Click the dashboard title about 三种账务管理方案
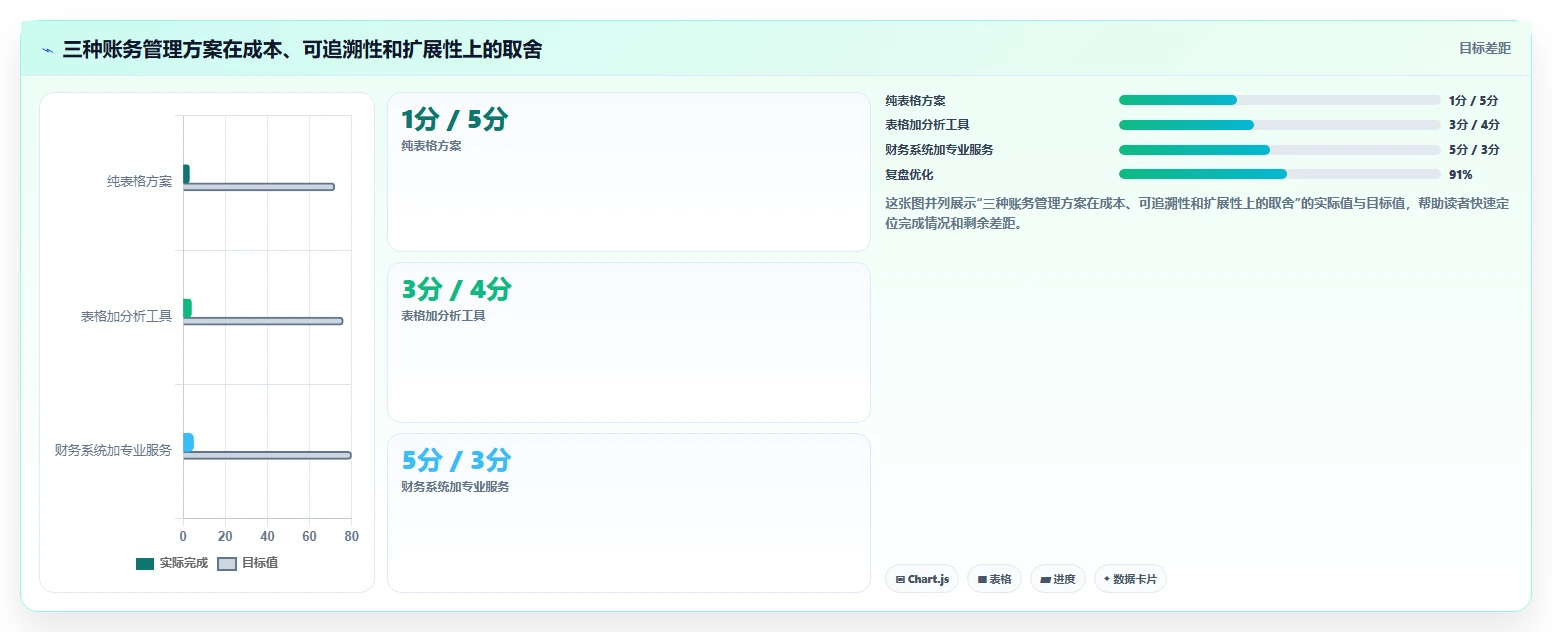The width and height of the screenshot is (1552, 632). click(x=302, y=49)
